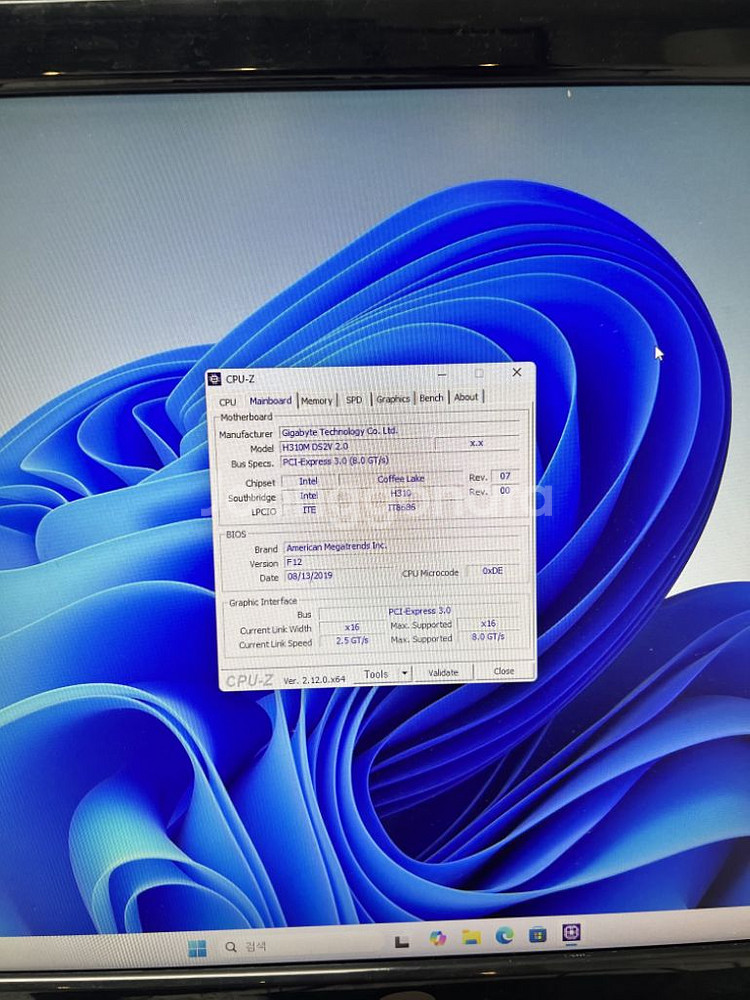Click the BIOS Date 08/13/2019 value
This screenshot has width=750, height=1000.
(341, 576)
